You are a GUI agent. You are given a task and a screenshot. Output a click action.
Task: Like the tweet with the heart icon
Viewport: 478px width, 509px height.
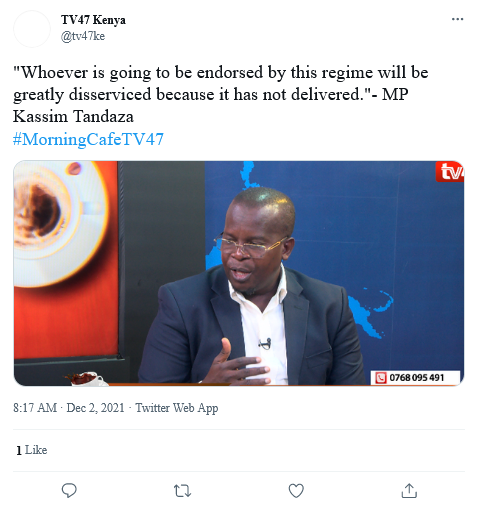click(x=296, y=491)
